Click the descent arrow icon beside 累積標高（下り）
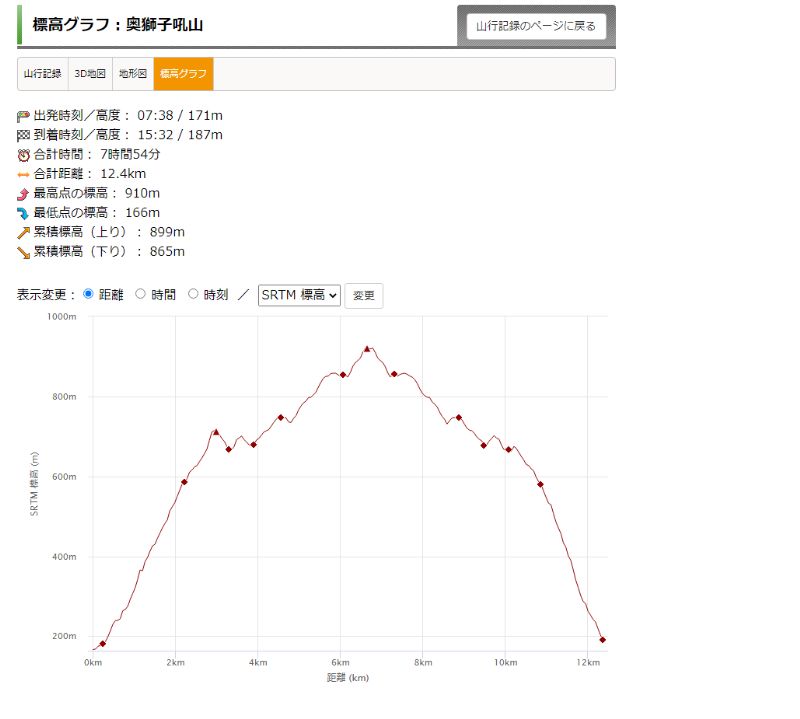The width and height of the screenshot is (800, 719). pyautogui.click(x=24, y=252)
